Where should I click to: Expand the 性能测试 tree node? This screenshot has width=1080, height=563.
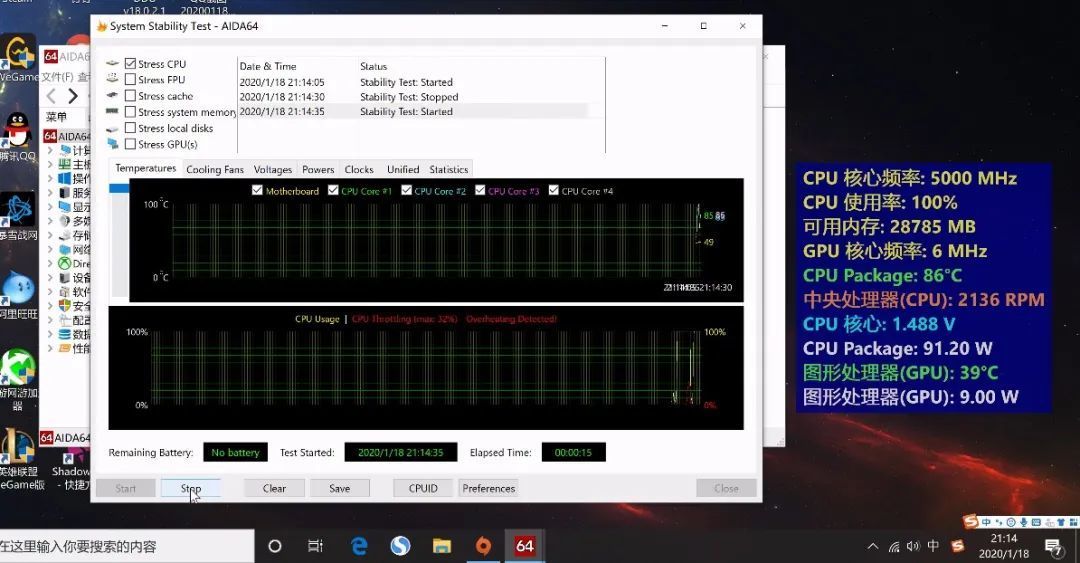click(50, 349)
